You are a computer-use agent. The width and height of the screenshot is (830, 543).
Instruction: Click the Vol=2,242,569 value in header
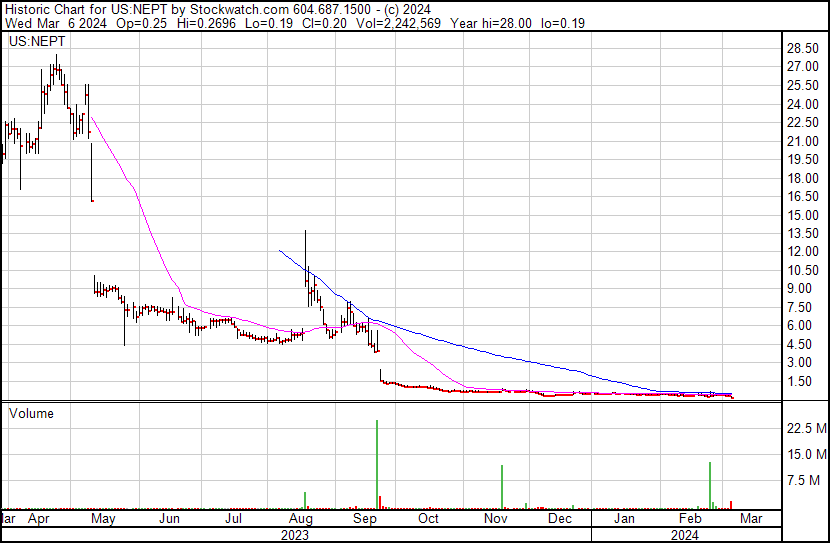(x=398, y=23)
